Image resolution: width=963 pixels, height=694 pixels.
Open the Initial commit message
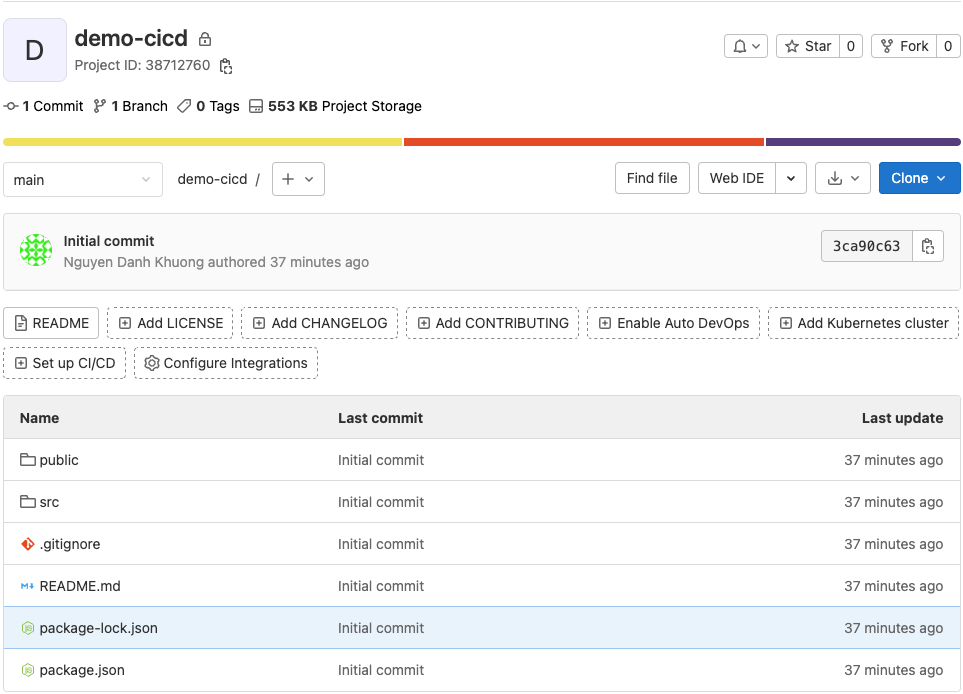(110, 240)
